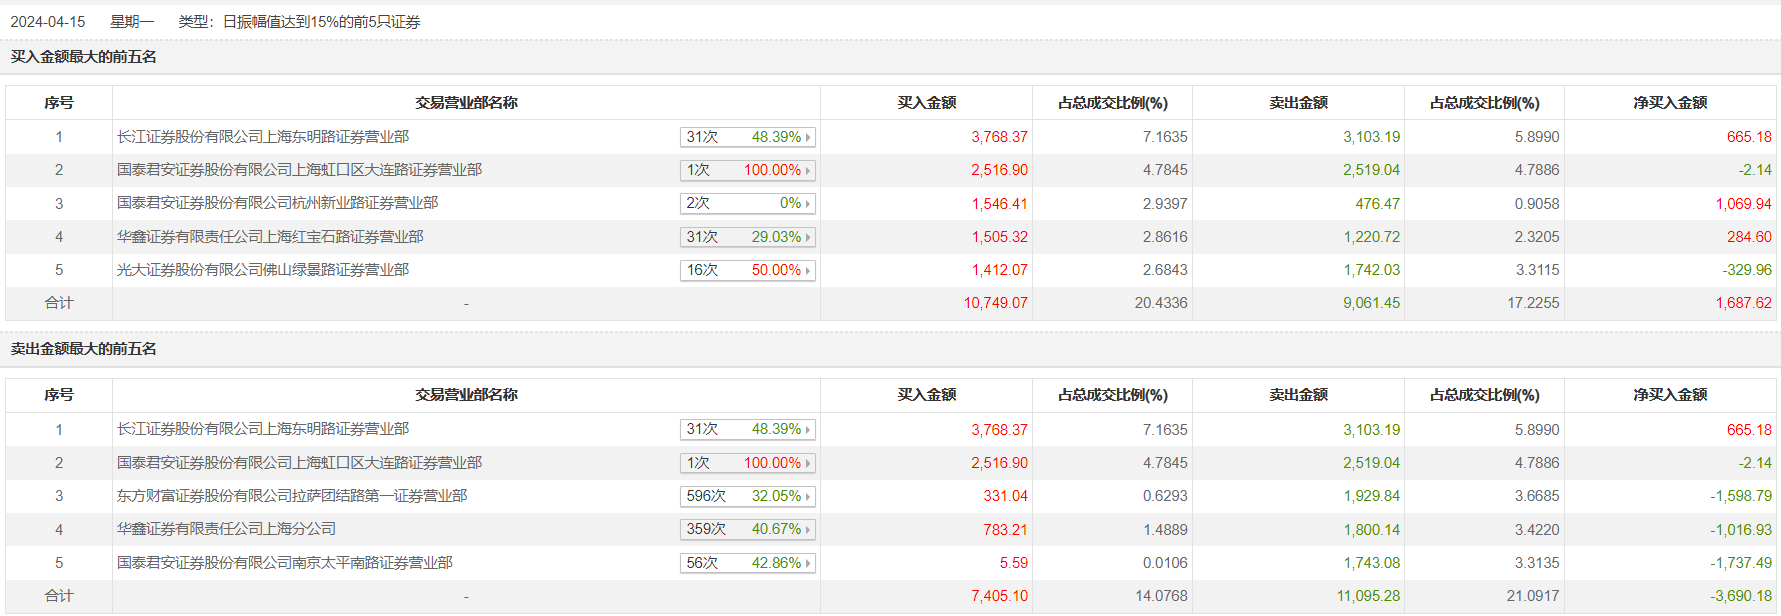Expand 国泰君安南京太平南路 56次 42.86% stats box
1781x616 pixels.
tap(747, 563)
